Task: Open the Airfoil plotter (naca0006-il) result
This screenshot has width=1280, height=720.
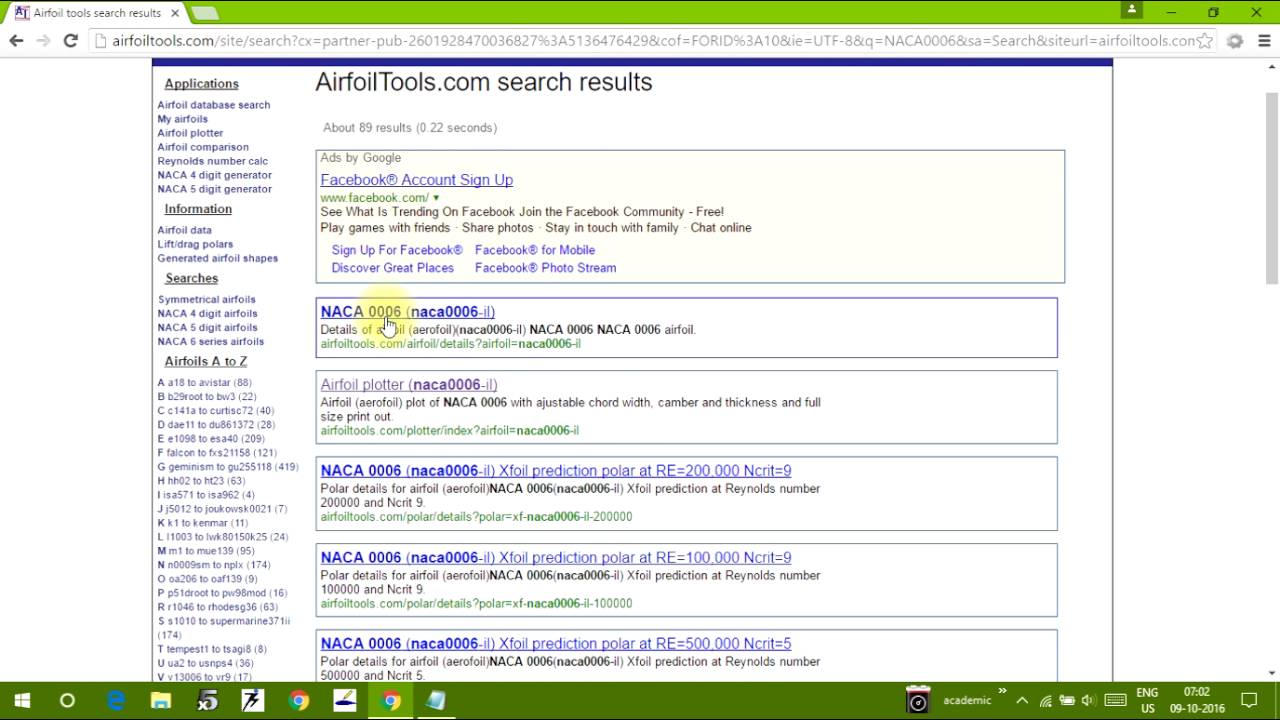Action: point(408,385)
